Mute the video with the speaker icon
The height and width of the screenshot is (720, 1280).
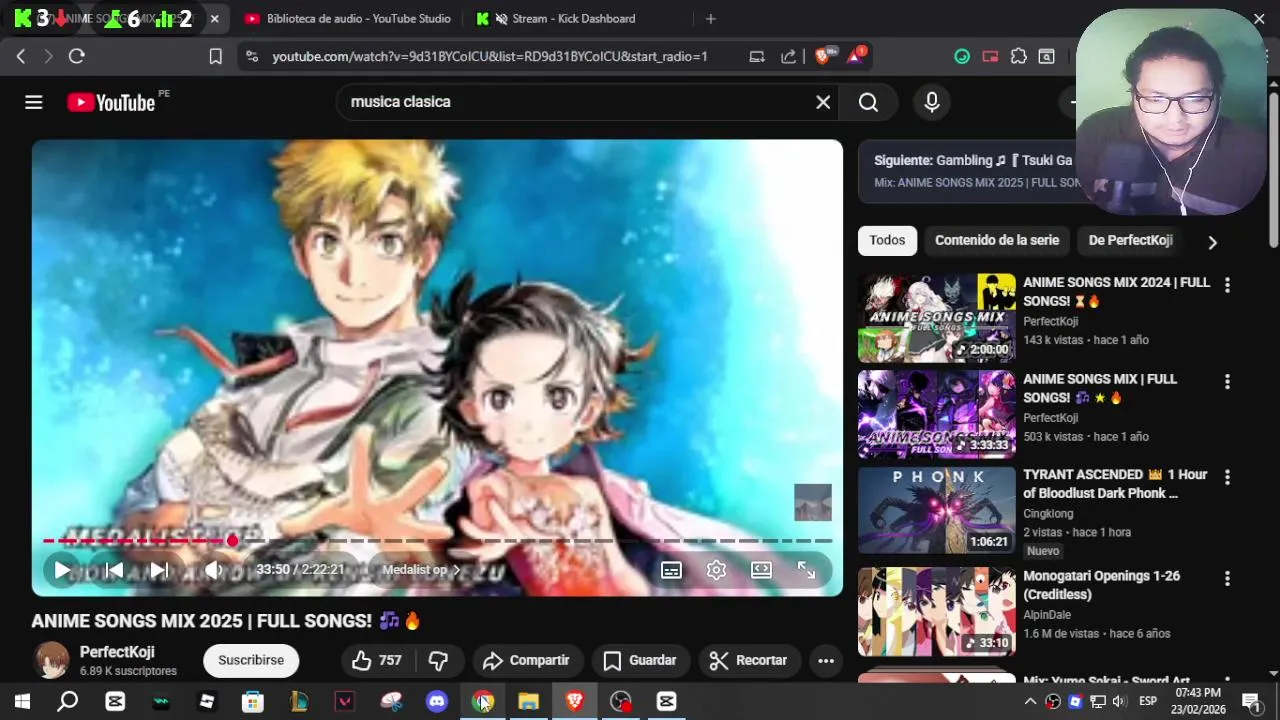tap(213, 570)
